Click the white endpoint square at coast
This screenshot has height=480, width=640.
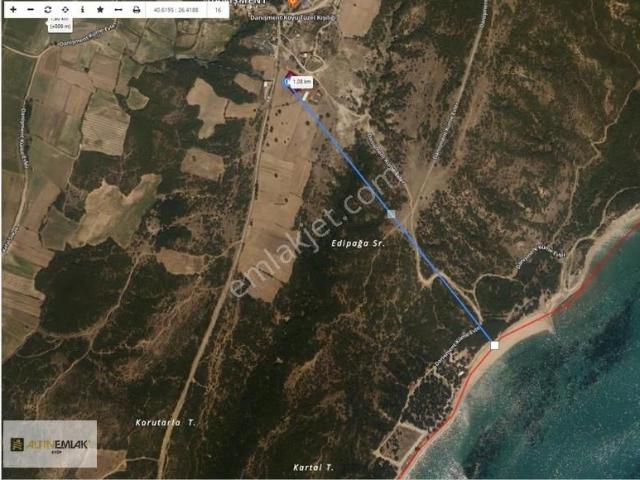[494, 345]
